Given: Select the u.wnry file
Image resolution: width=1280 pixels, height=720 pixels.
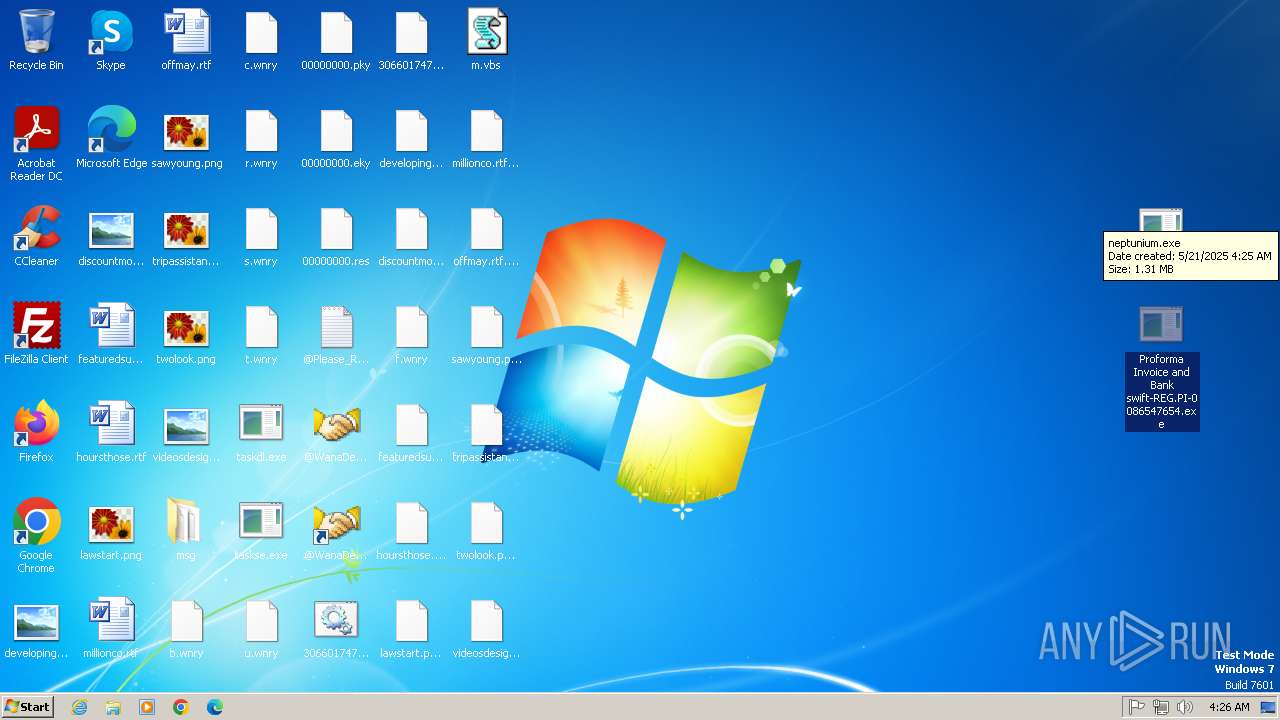Looking at the screenshot, I should tap(261, 628).
